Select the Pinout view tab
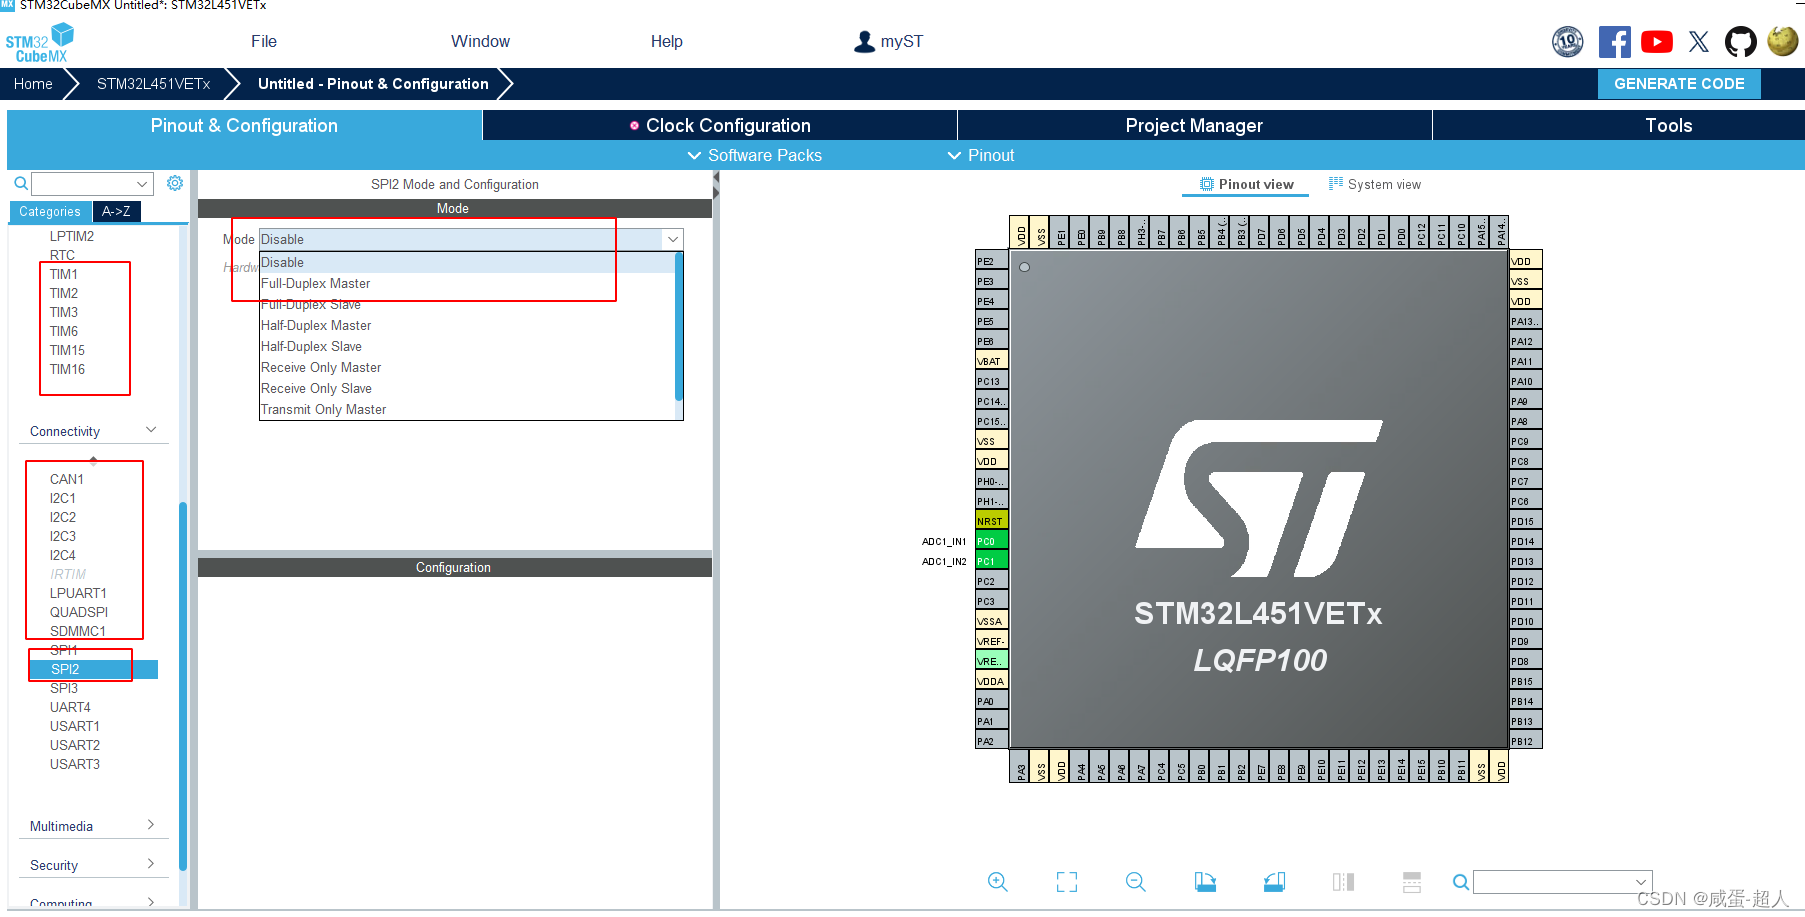1805x917 pixels. coord(1246,184)
